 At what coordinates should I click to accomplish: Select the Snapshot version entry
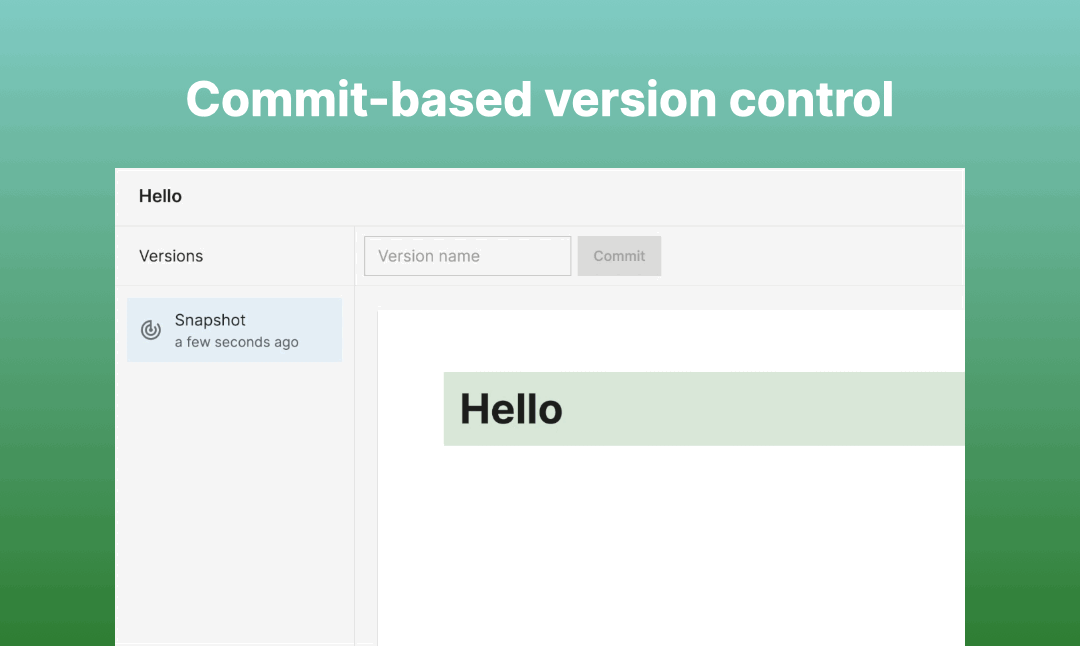(x=234, y=330)
